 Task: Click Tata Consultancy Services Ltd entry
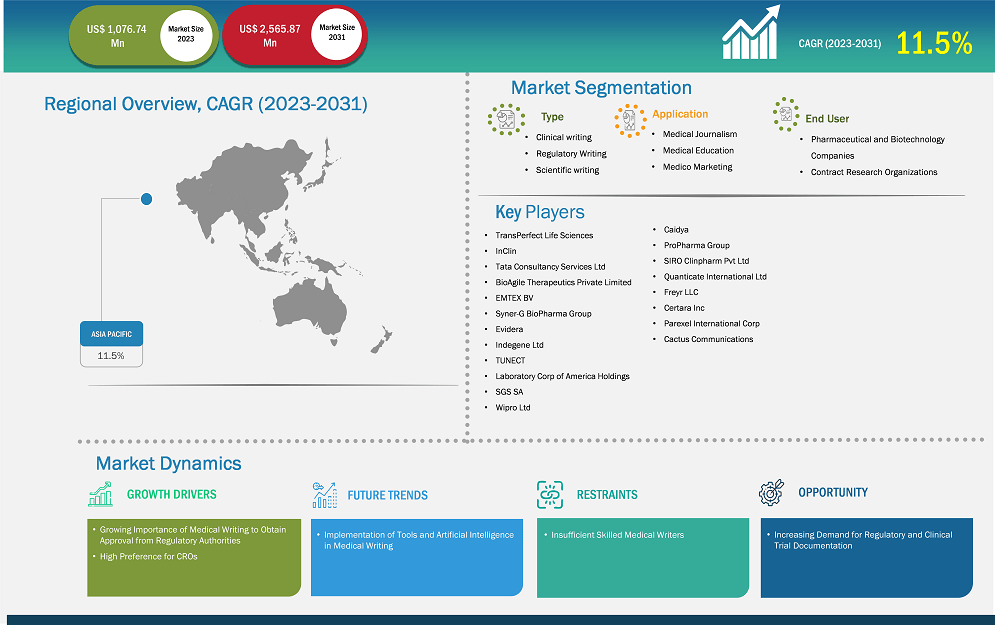click(x=550, y=266)
